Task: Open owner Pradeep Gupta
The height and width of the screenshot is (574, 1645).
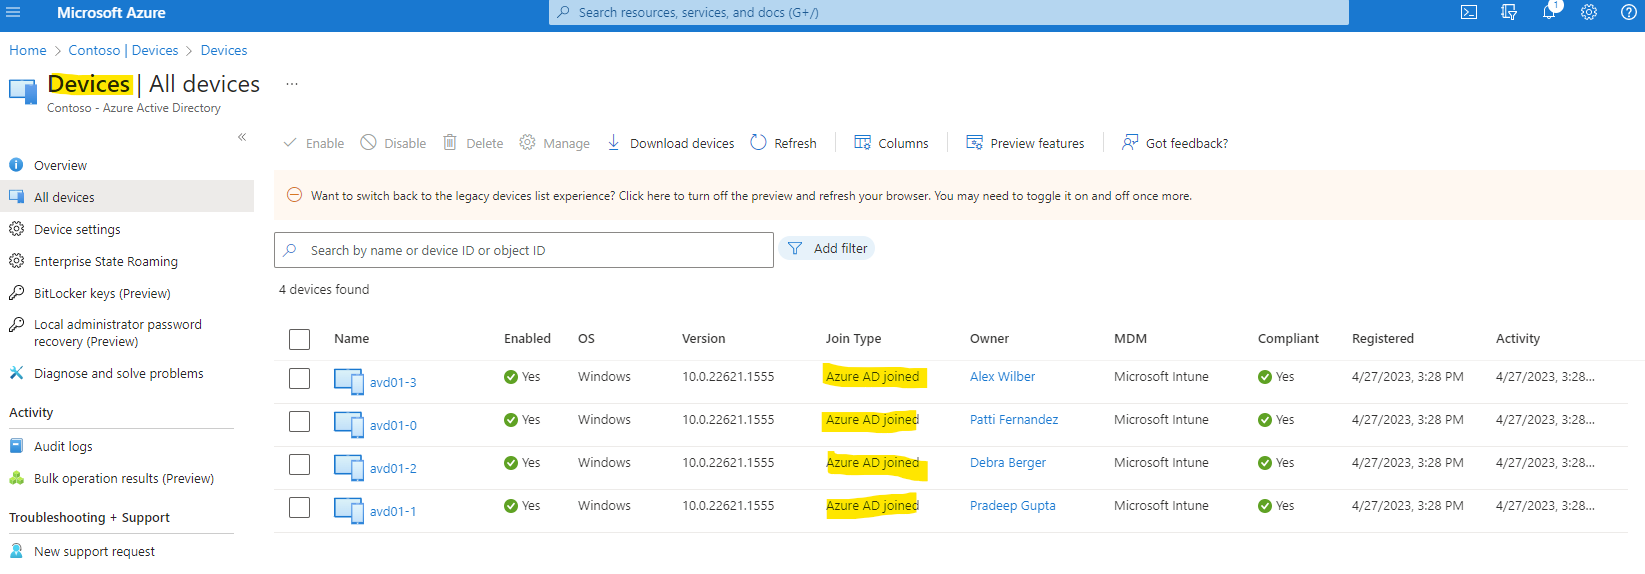Action: [x=1013, y=505]
